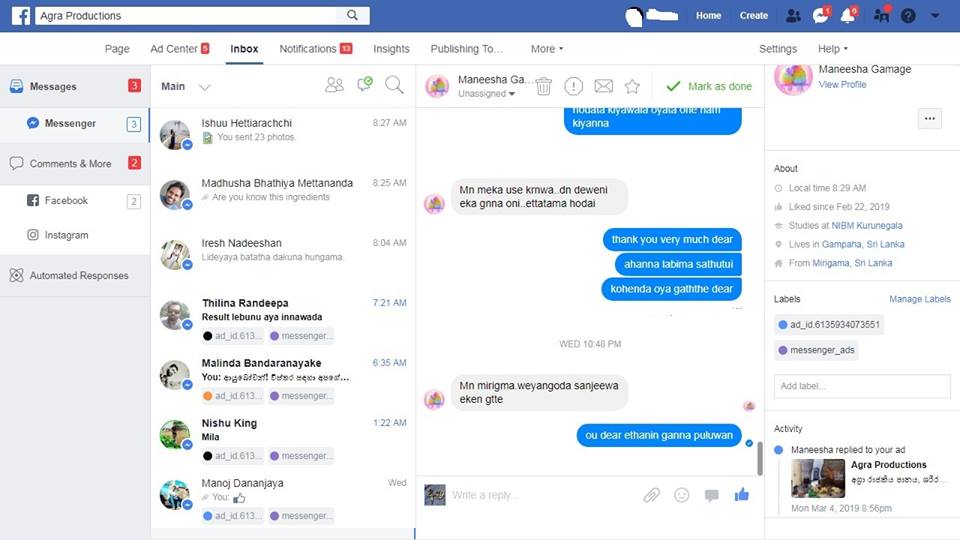Click the Agra Productions search field
The width and height of the screenshot is (960, 540).
(186, 15)
